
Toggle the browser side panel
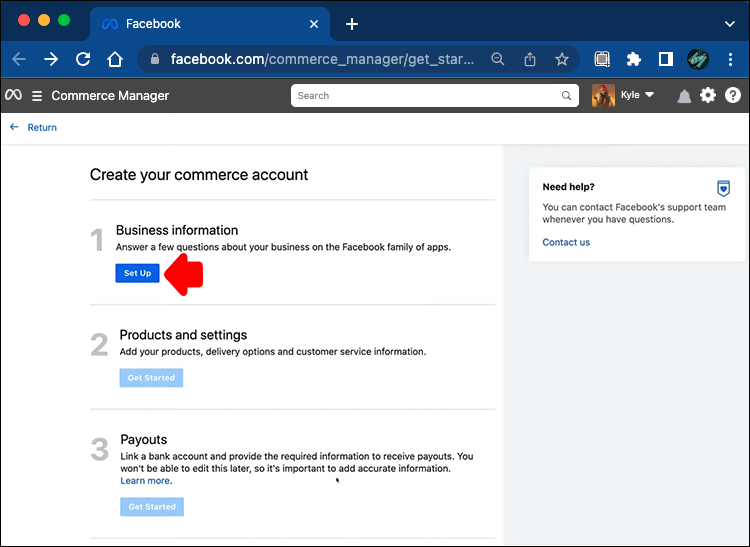coord(665,59)
